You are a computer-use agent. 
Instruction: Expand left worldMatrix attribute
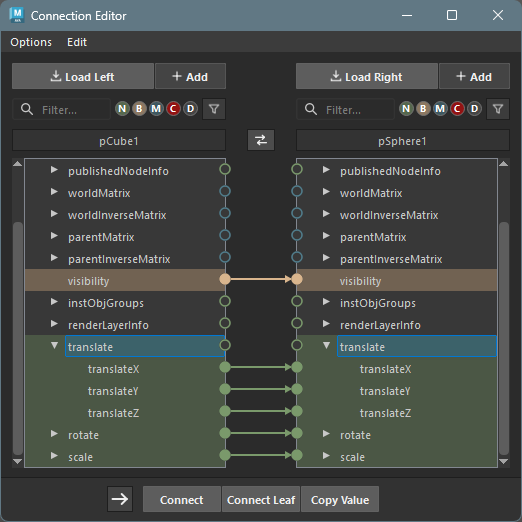[54, 192]
